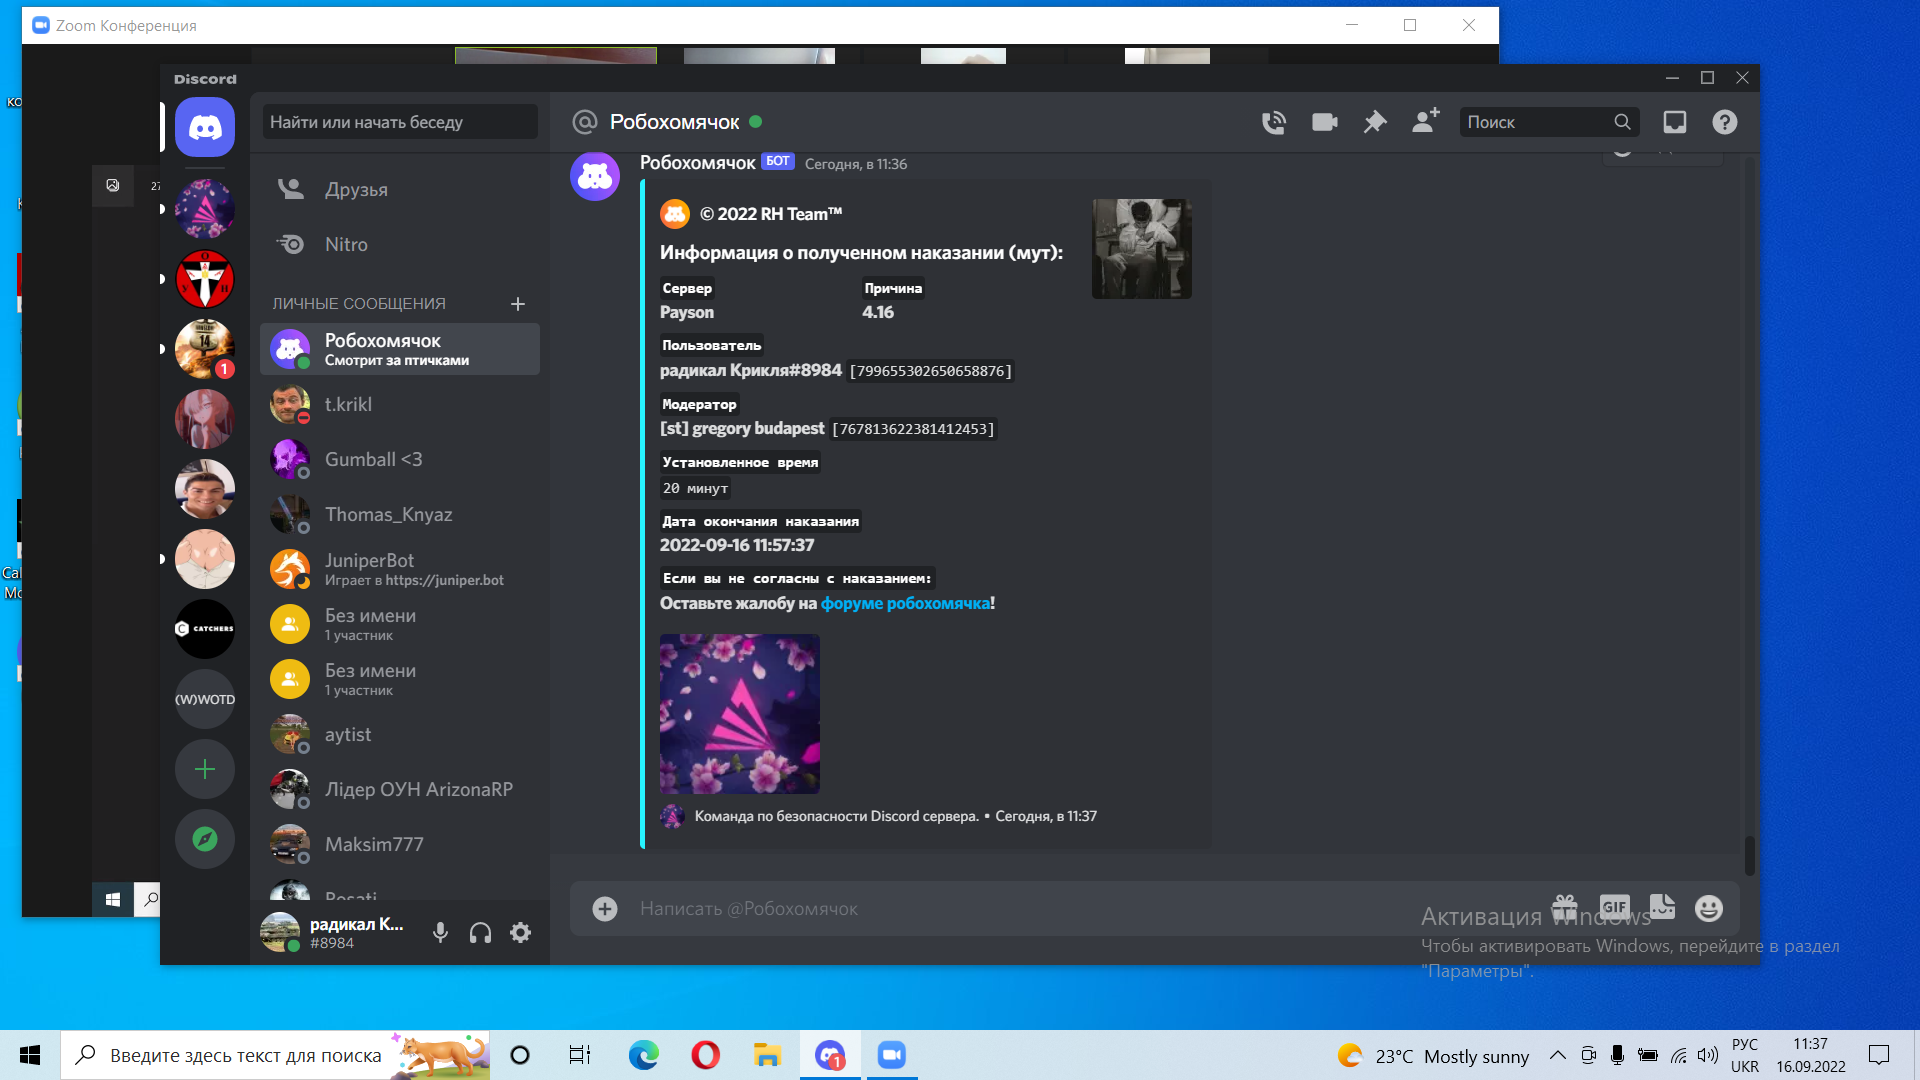Open the Discord inbox
1920x1080 pixels.
pyautogui.click(x=1674, y=122)
